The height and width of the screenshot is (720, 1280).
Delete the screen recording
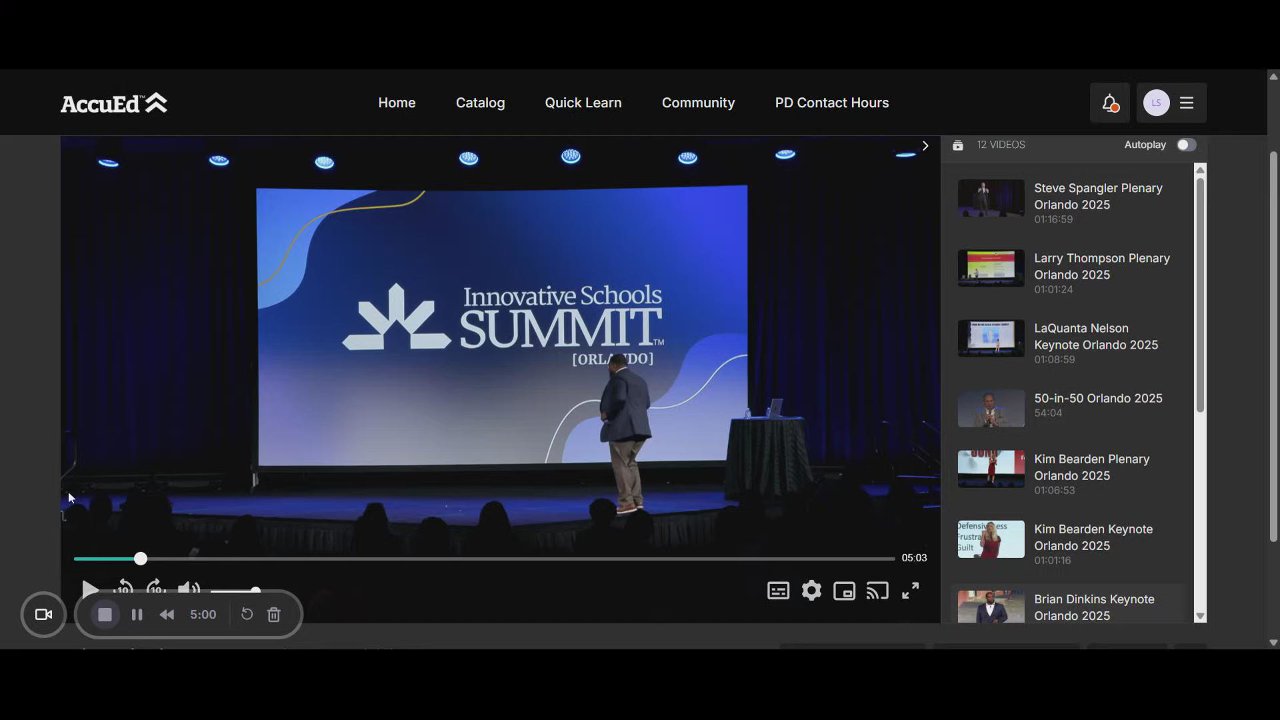click(x=274, y=614)
